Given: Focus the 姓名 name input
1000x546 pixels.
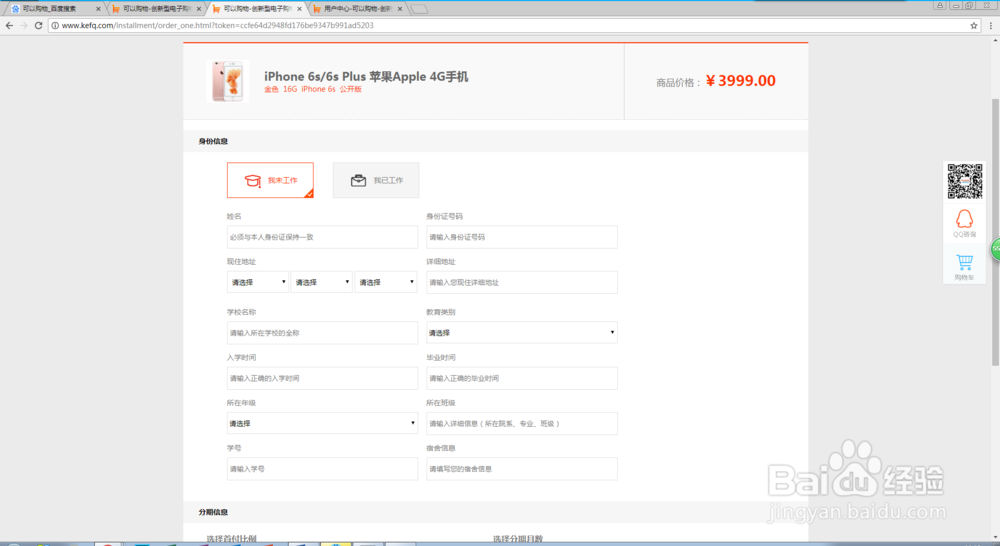Looking at the screenshot, I should pyautogui.click(x=322, y=237).
